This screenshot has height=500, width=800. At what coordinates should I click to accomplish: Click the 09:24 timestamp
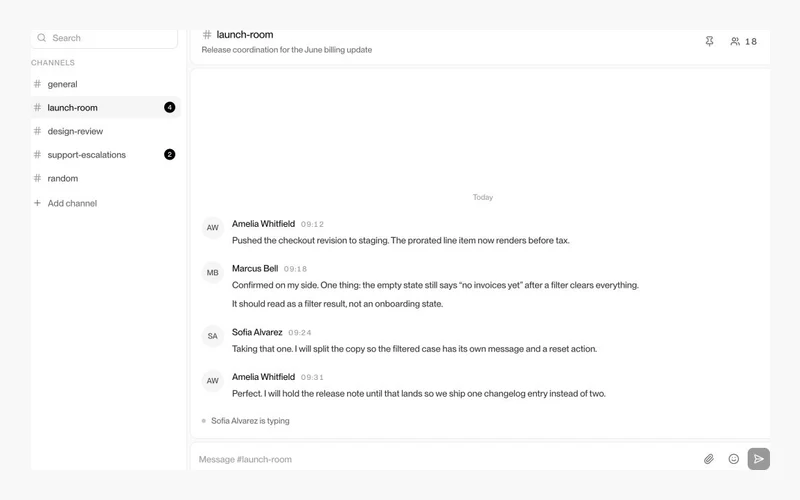[299, 333]
